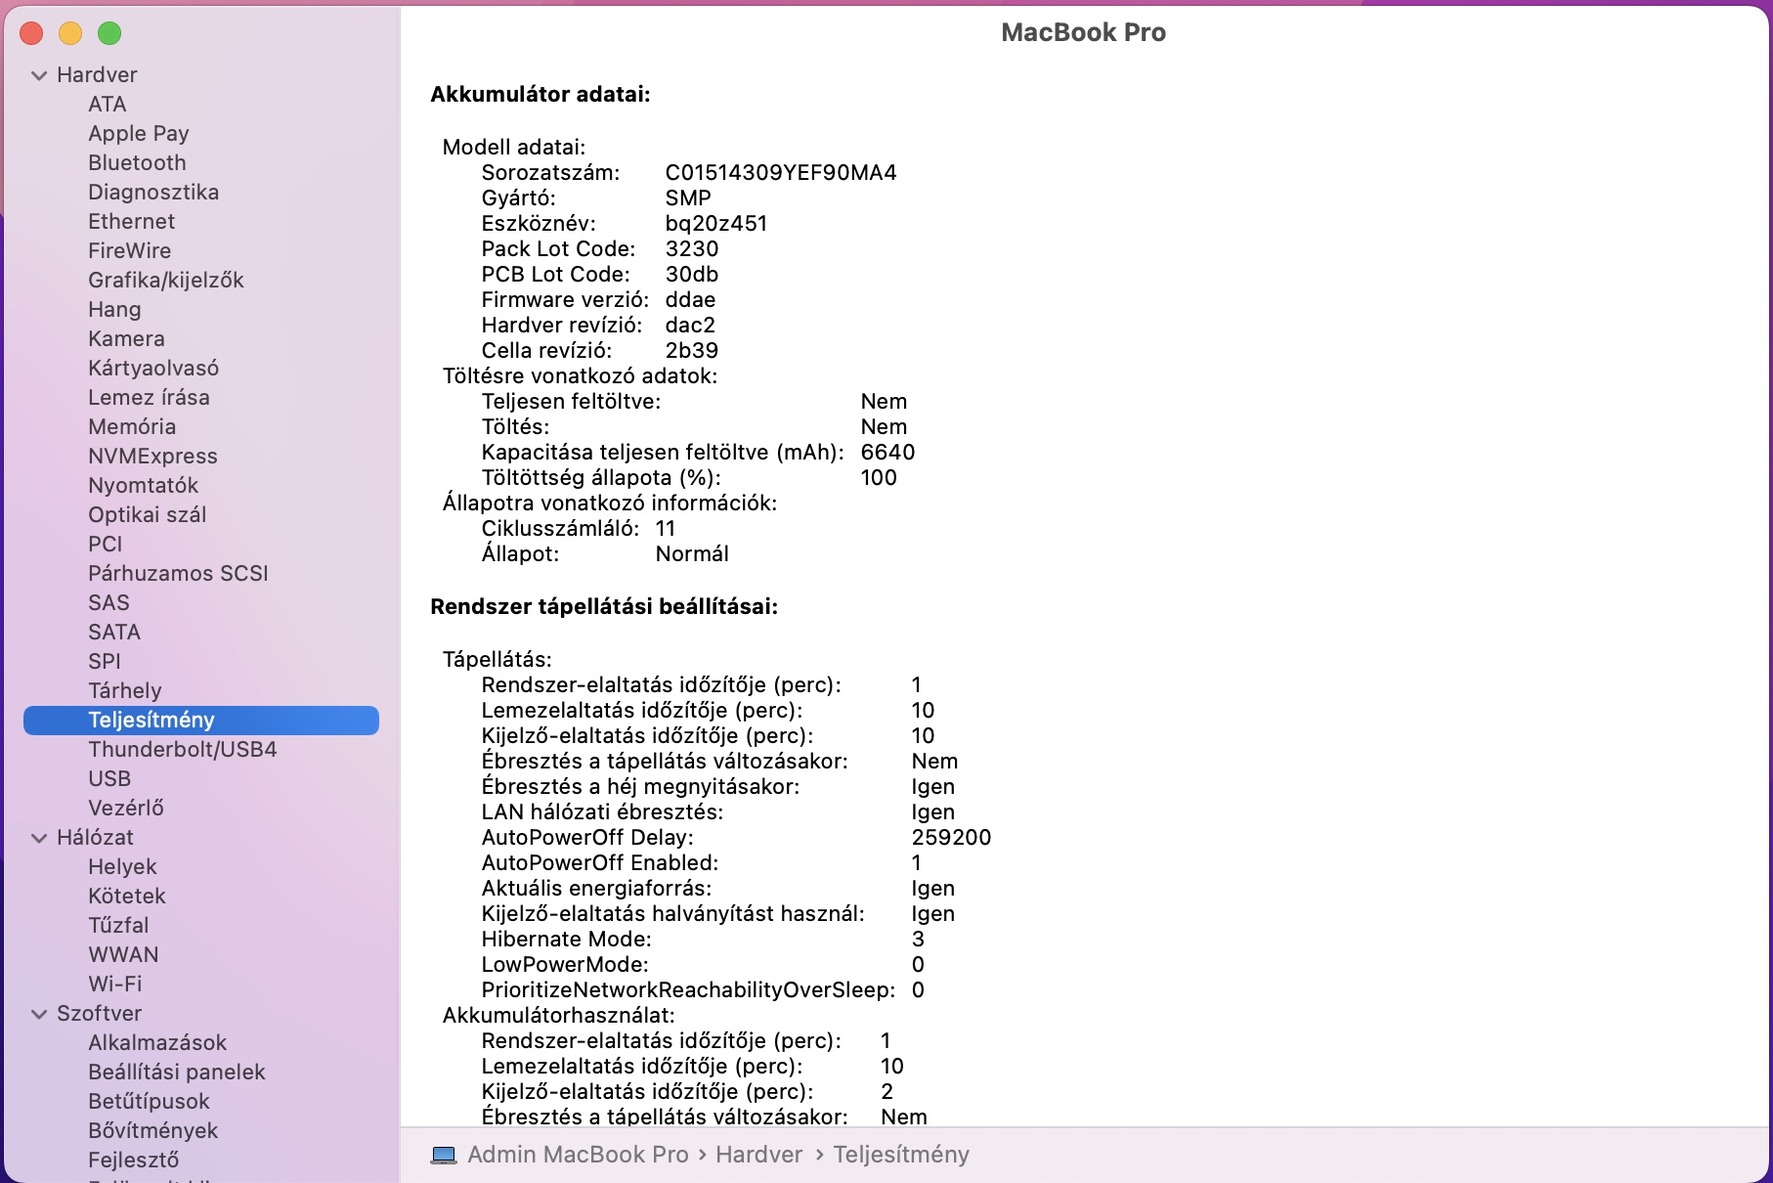
Task: Click the device name bq20z451
Action: [716, 224]
